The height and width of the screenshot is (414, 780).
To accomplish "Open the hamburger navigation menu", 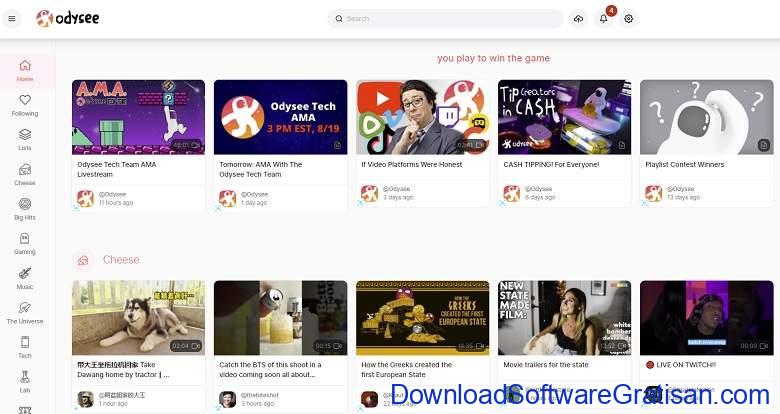I will (12, 19).
